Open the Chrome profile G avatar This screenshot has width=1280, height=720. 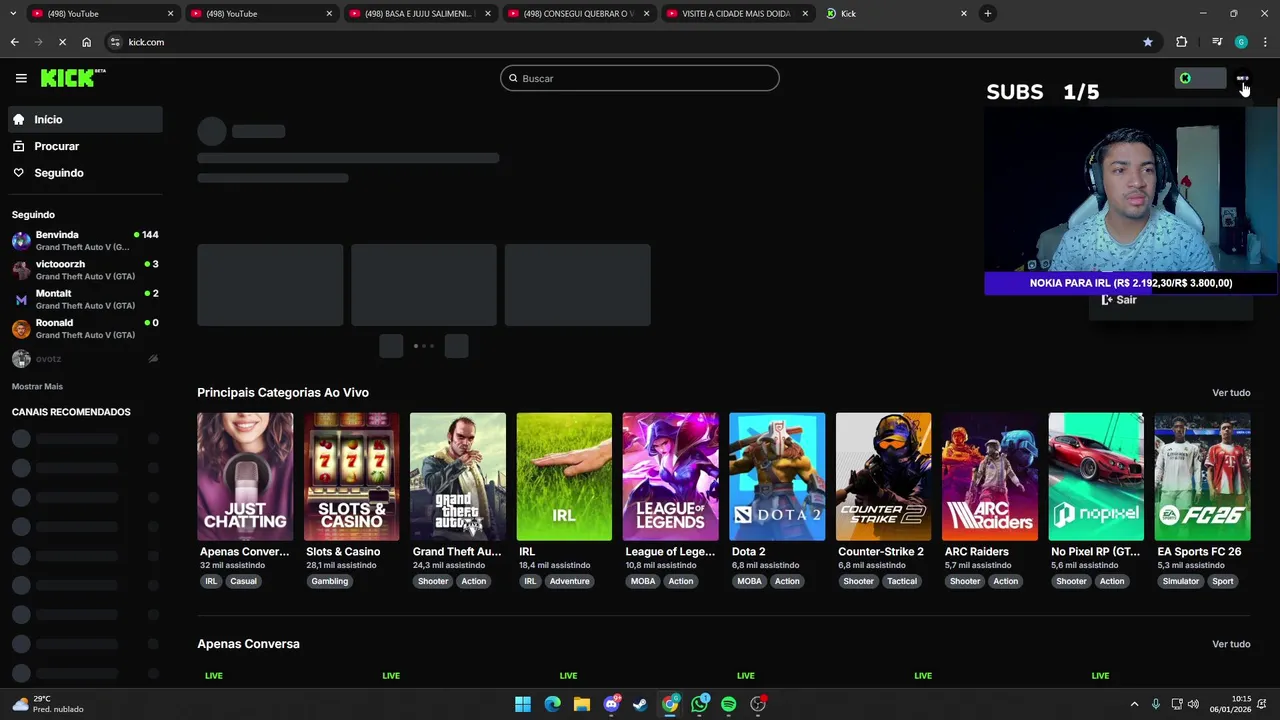1241,42
